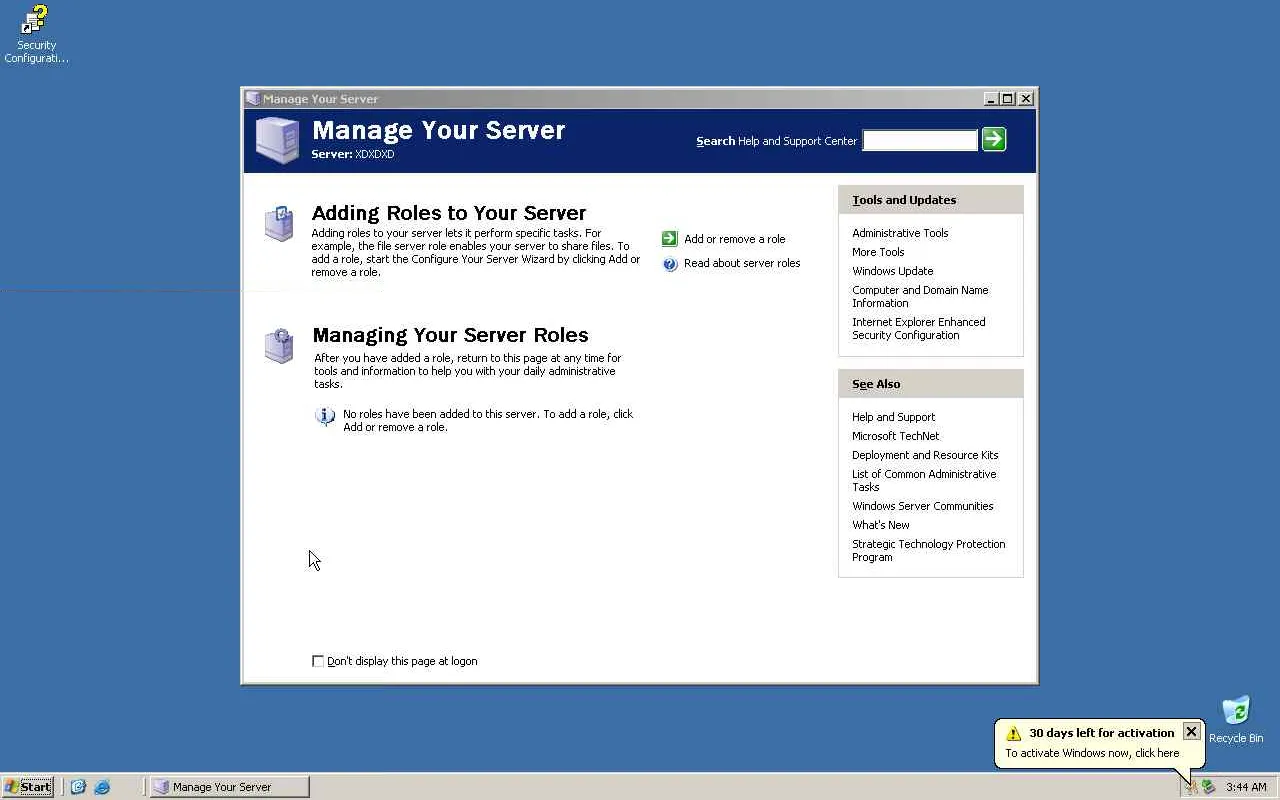Tick Don't display this page at logon
This screenshot has width=1280, height=800.
318,661
